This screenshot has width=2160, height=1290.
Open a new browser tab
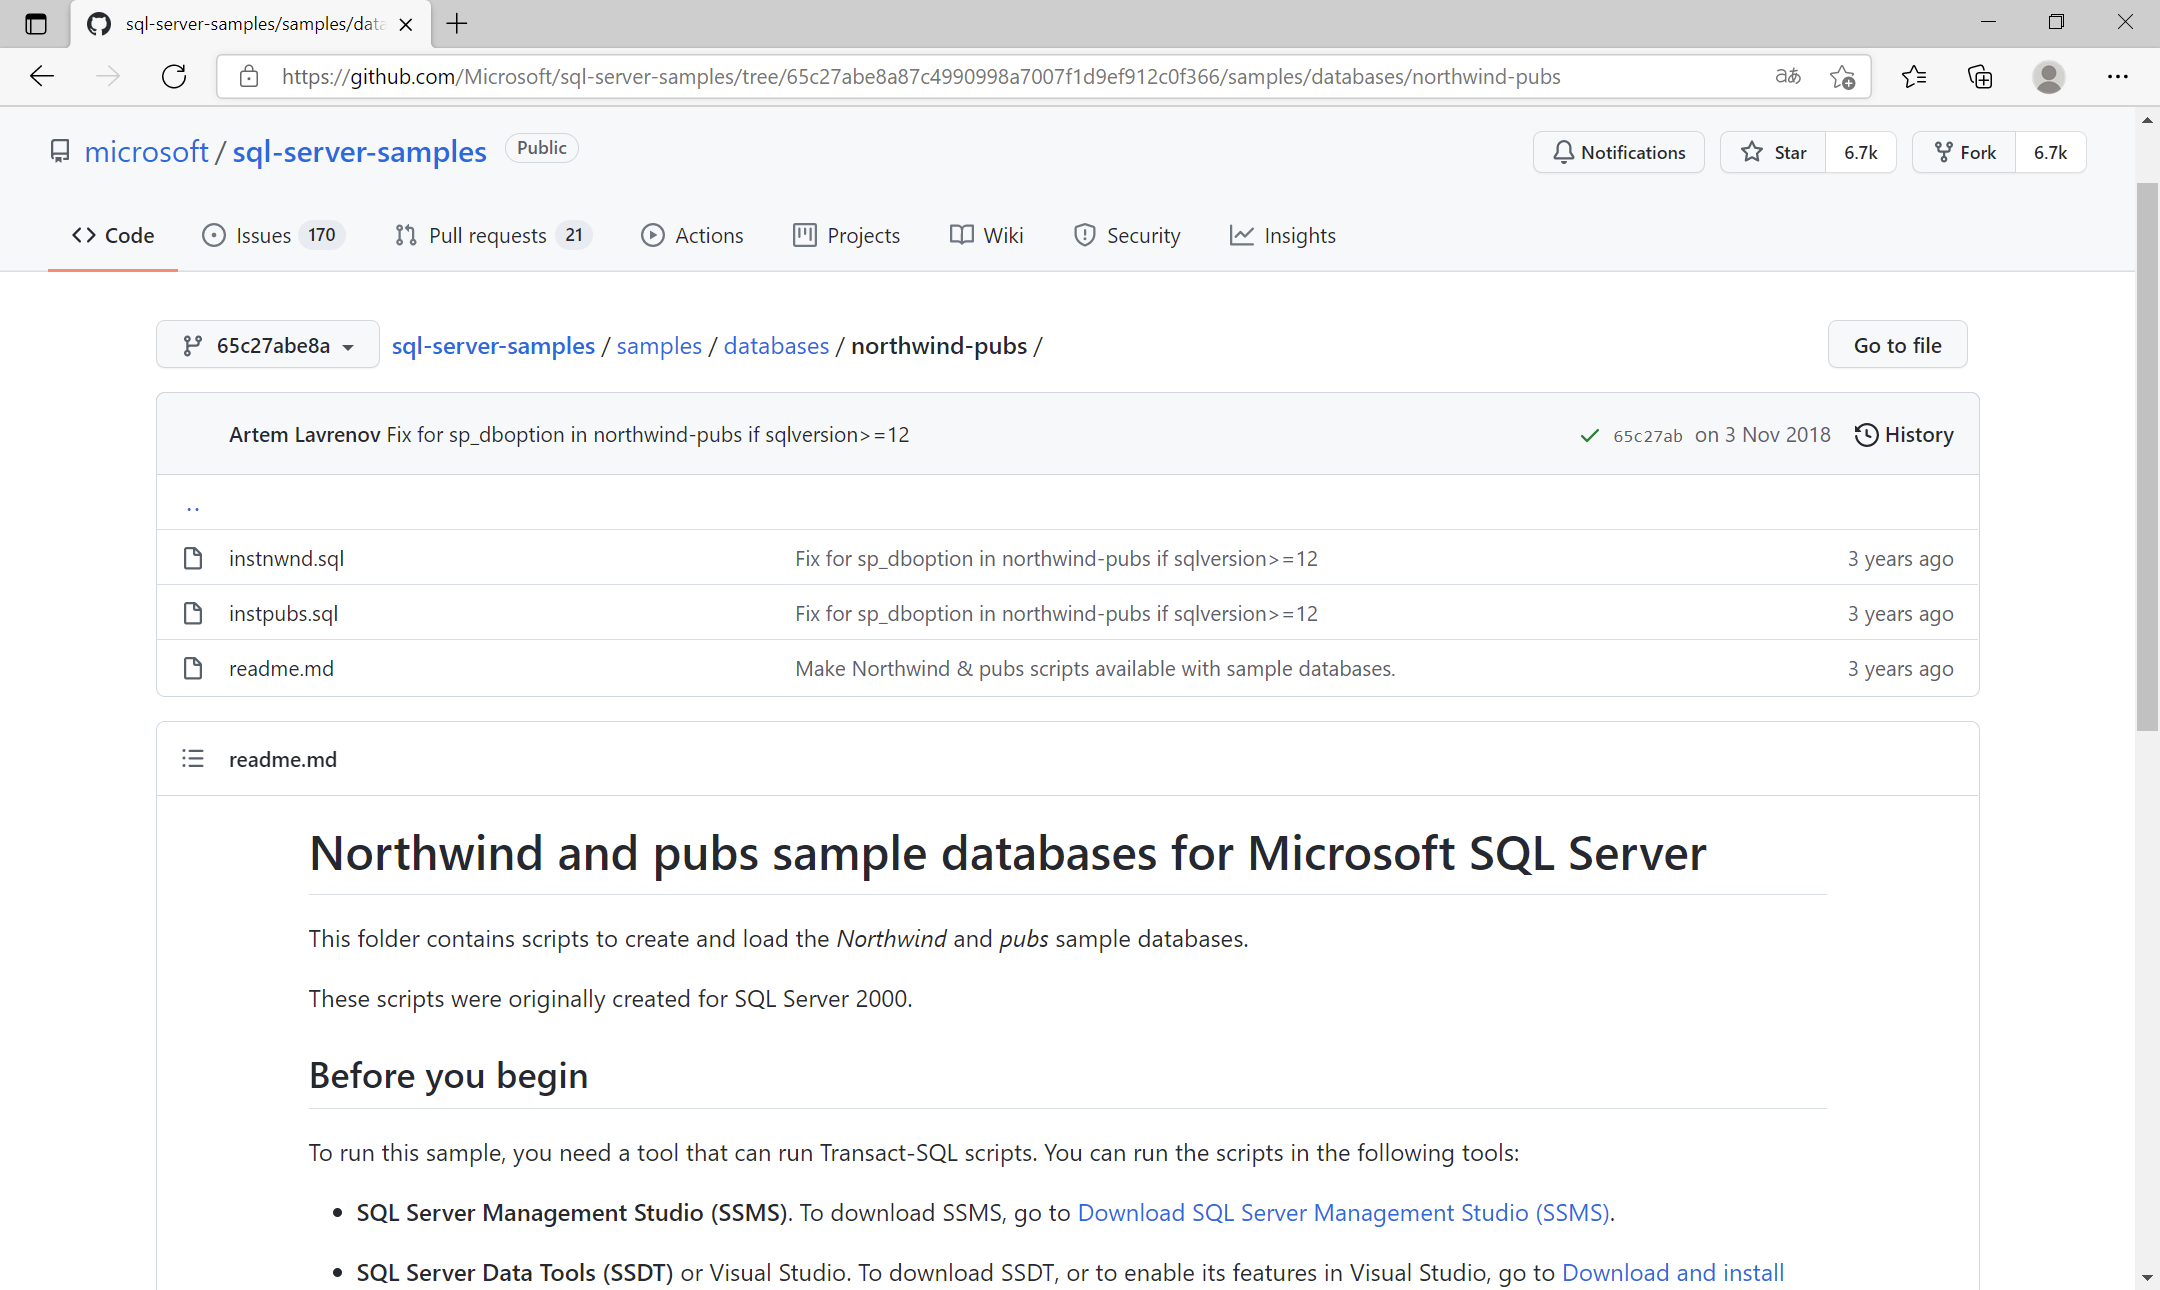[457, 24]
